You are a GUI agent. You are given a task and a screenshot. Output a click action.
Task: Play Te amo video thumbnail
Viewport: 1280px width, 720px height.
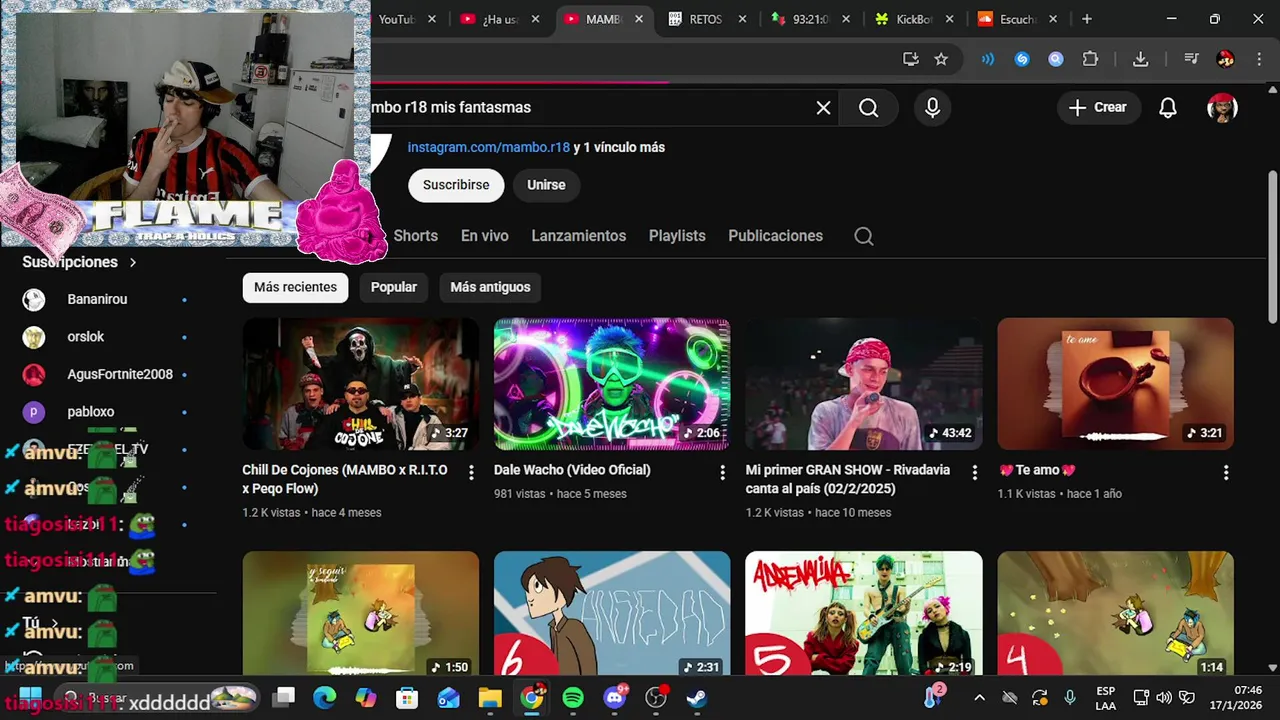pos(1115,384)
